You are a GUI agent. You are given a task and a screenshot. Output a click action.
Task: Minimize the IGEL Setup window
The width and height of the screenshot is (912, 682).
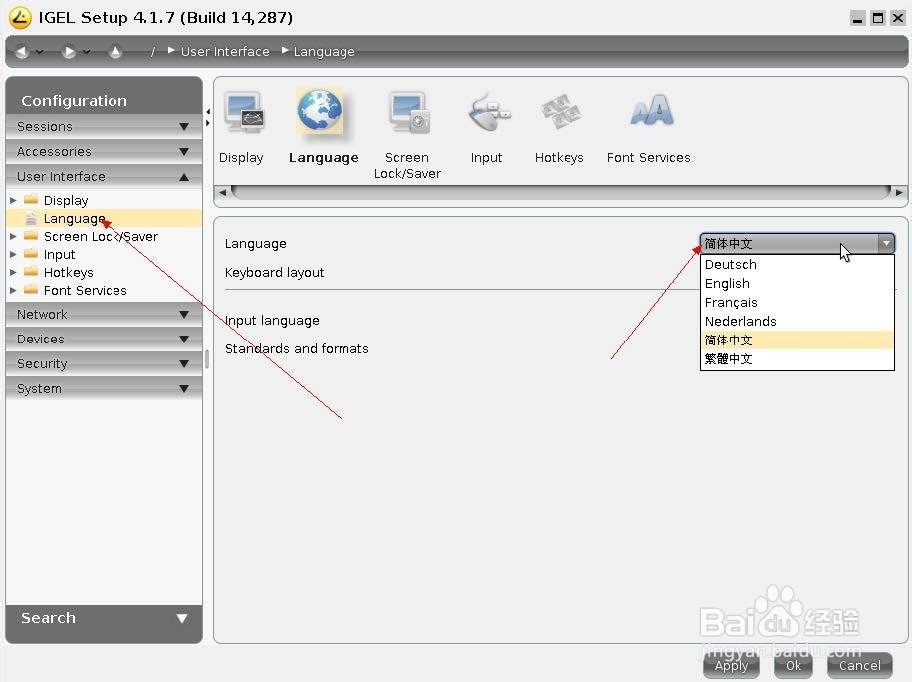857,19
